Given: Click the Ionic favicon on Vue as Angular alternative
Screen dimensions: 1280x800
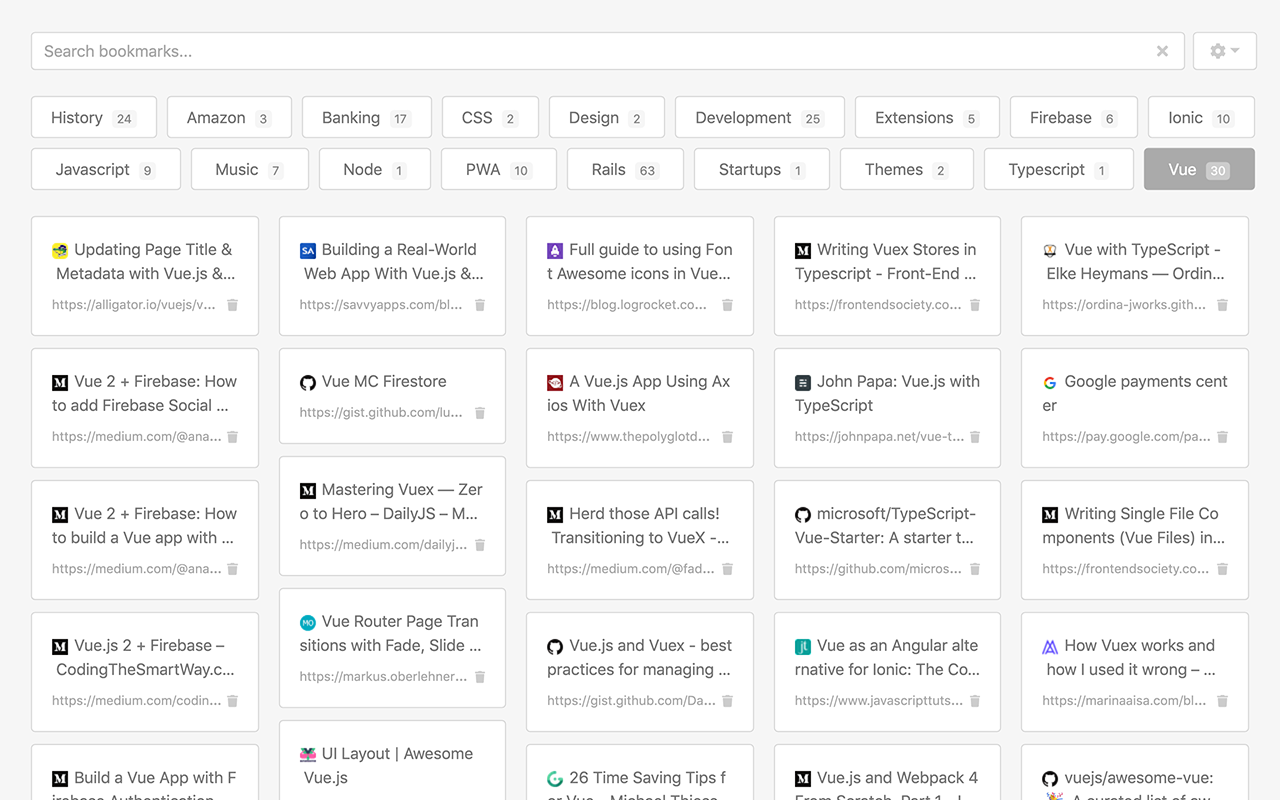Looking at the screenshot, I should 802,645.
